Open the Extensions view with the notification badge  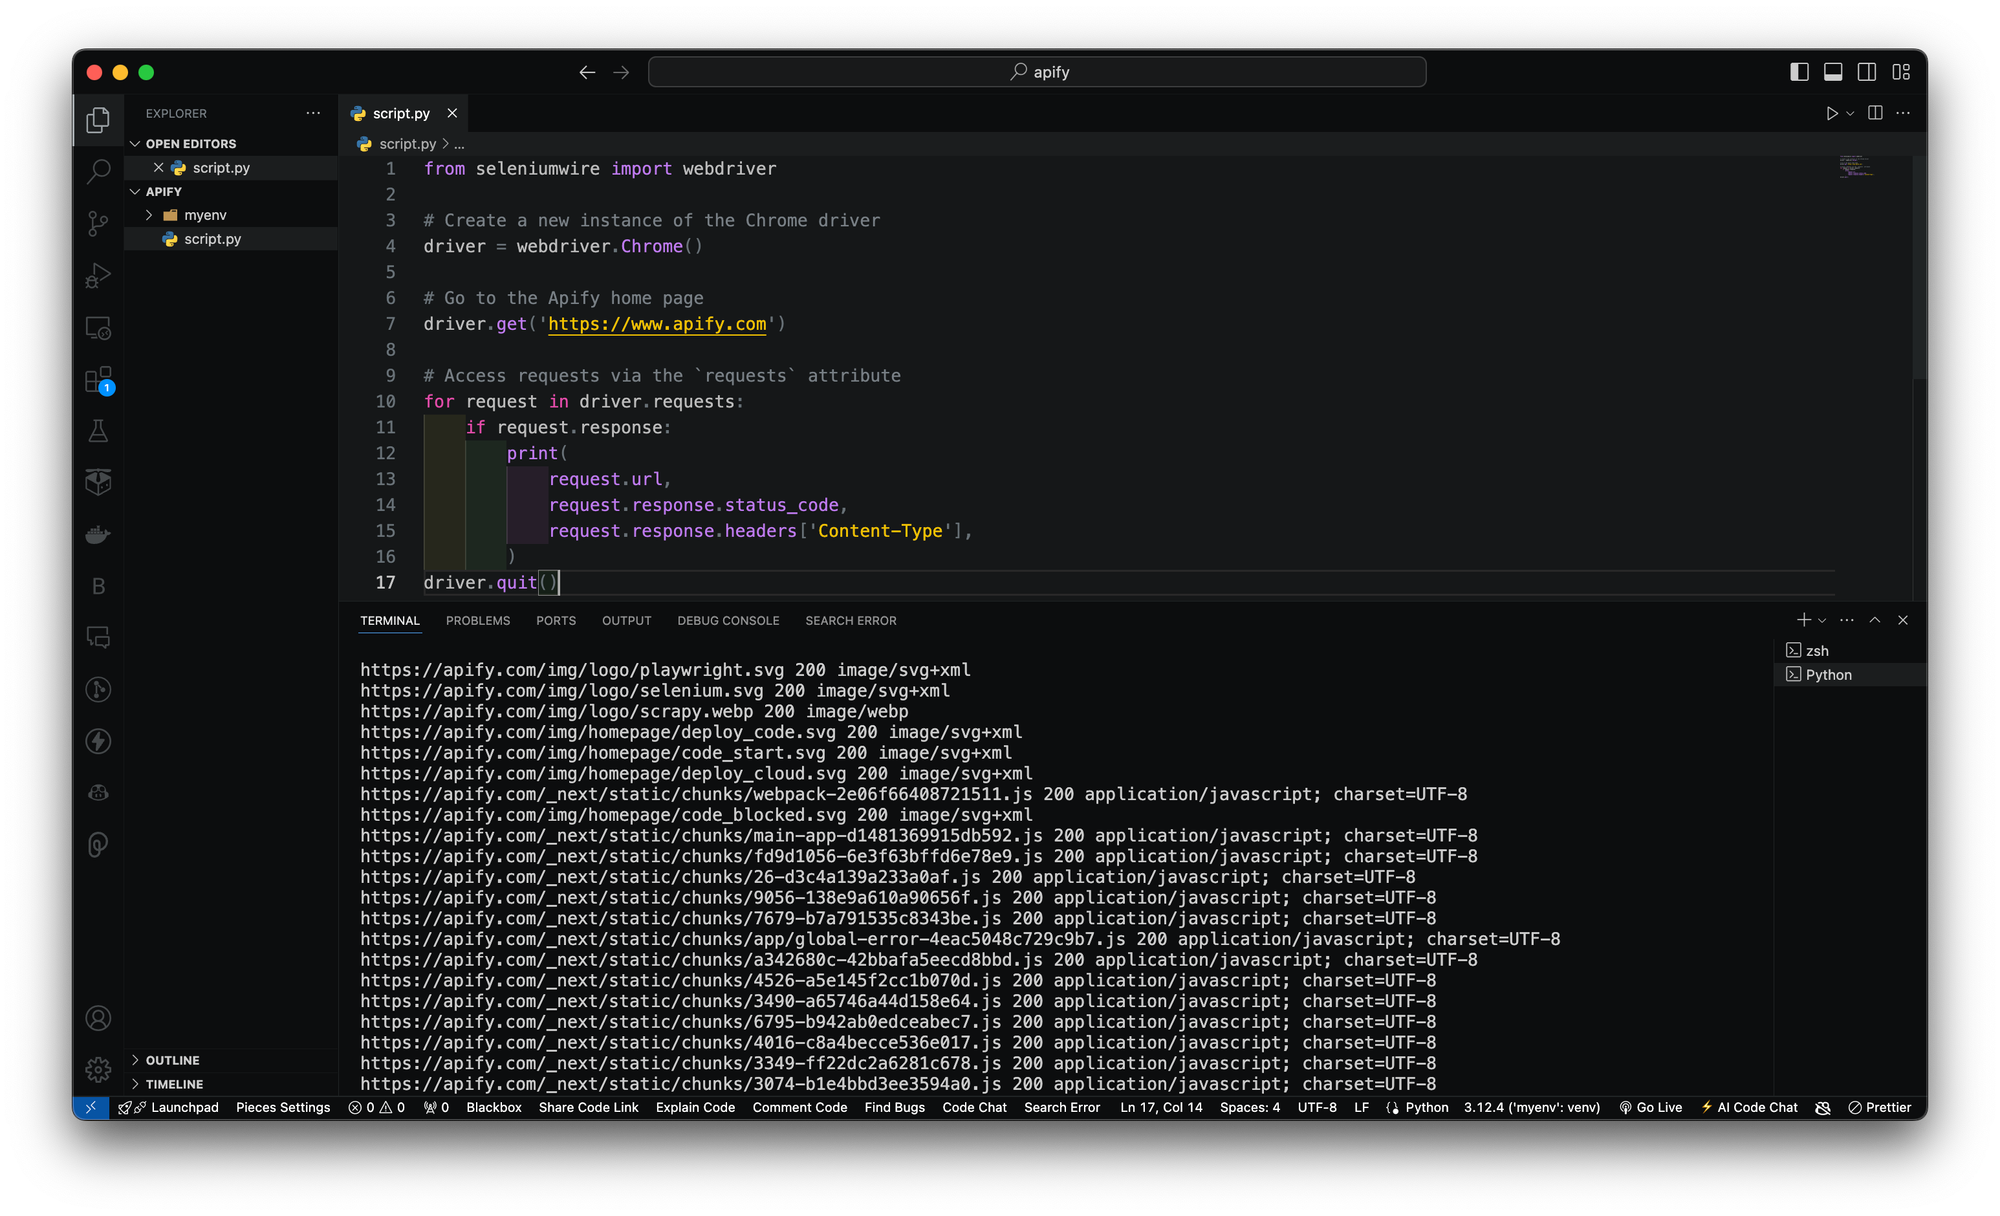point(97,380)
